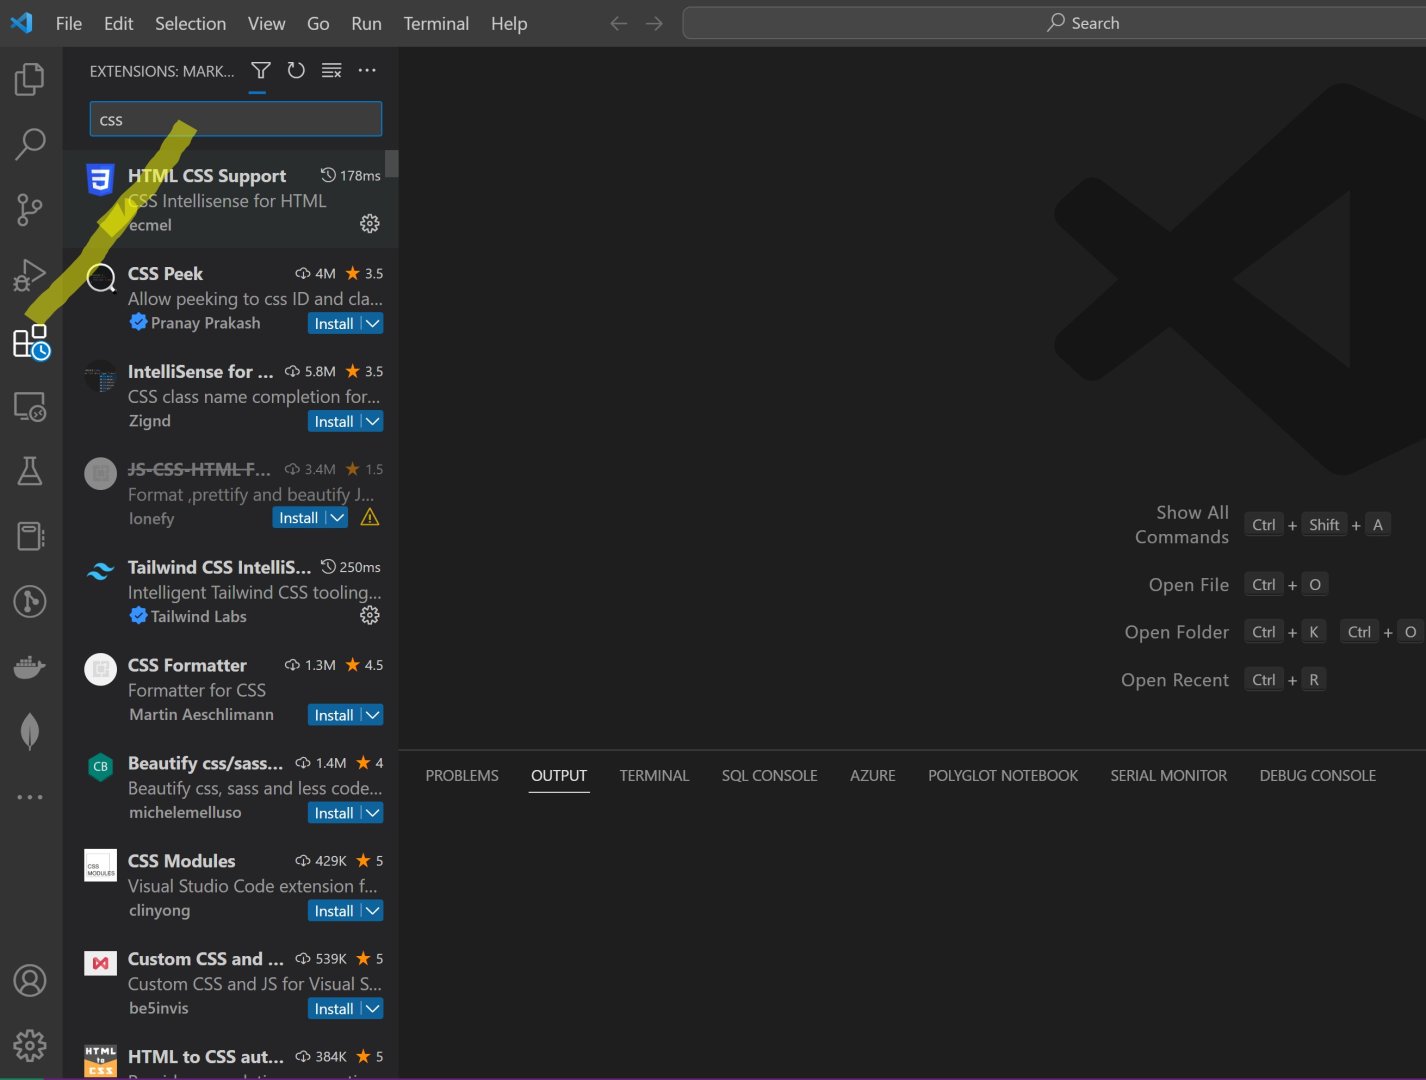Click the extensions list scrollbar thumb
The height and width of the screenshot is (1080, 1426).
(392, 163)
